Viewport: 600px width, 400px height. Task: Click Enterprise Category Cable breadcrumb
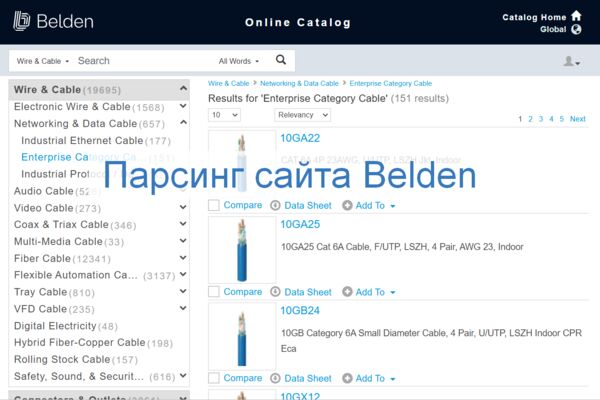390,83
